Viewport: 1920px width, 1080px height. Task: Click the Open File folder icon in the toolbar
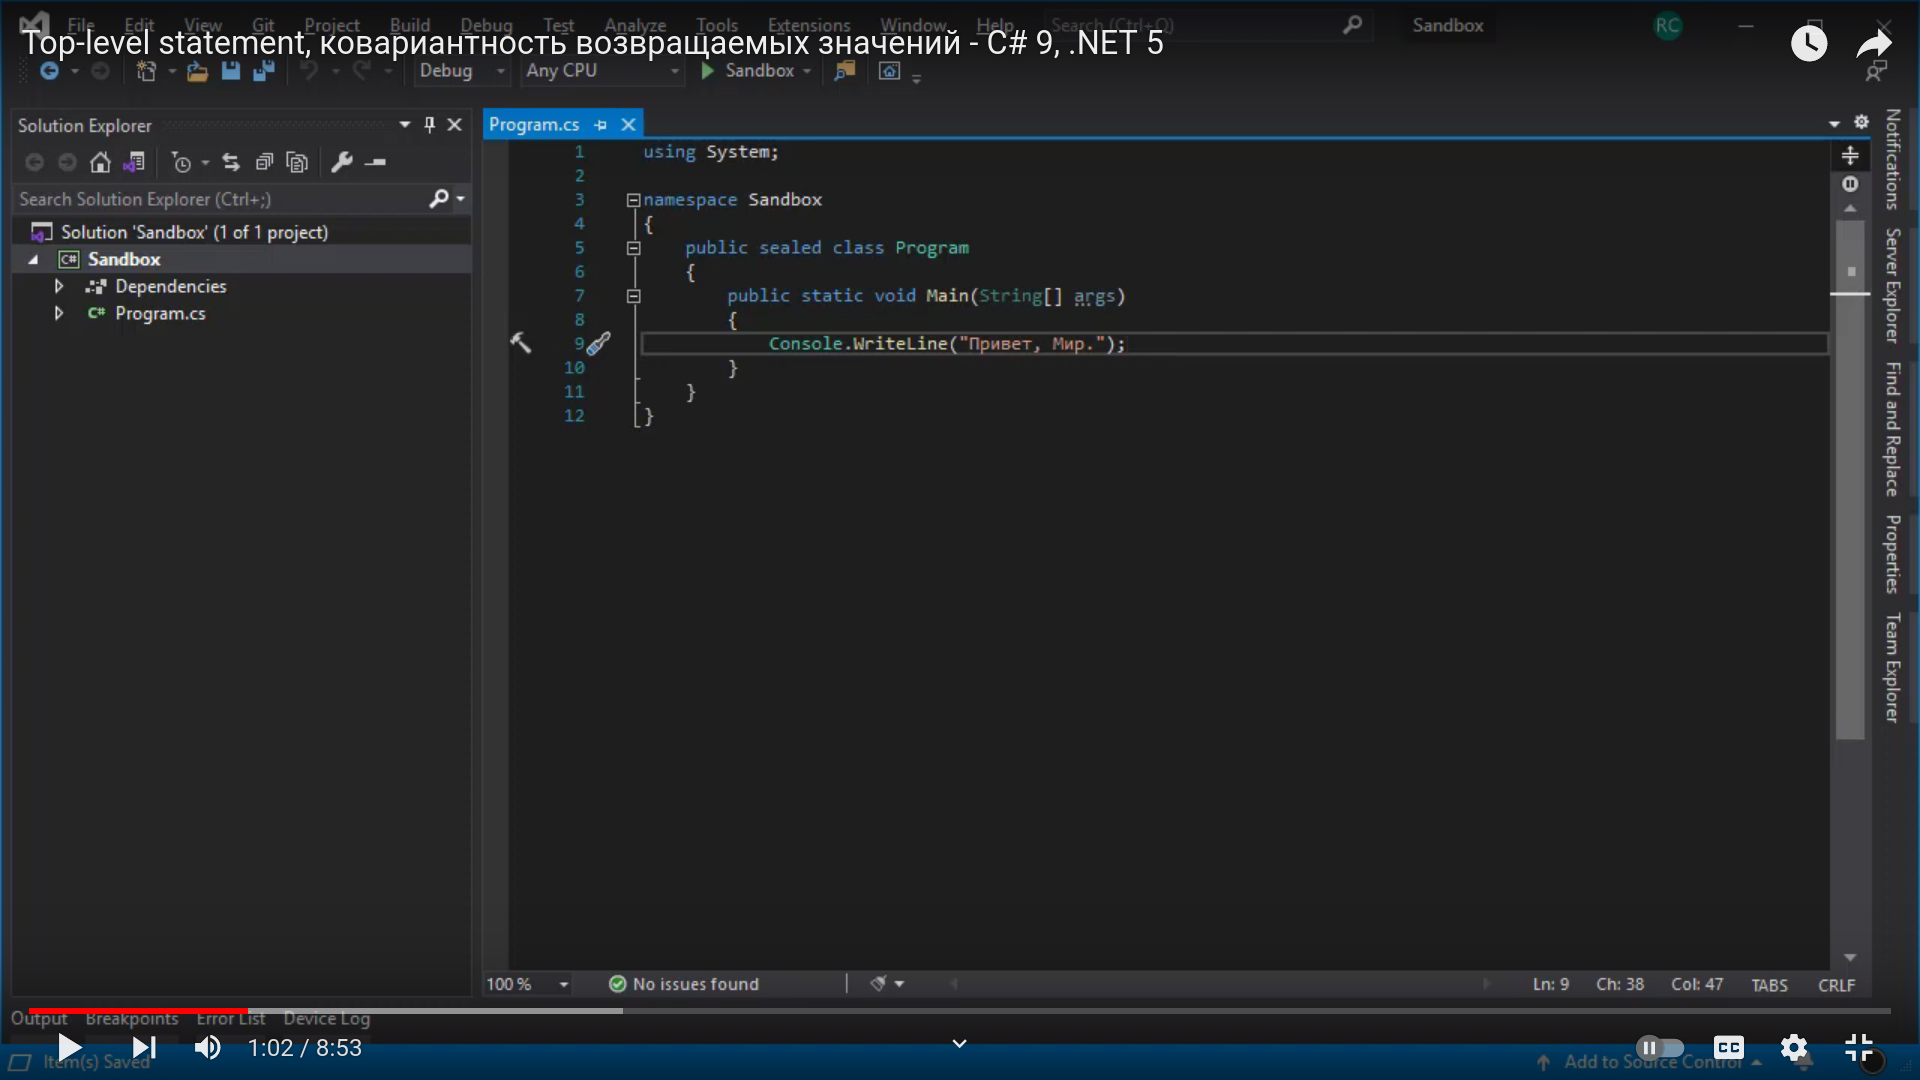point(197,71)
